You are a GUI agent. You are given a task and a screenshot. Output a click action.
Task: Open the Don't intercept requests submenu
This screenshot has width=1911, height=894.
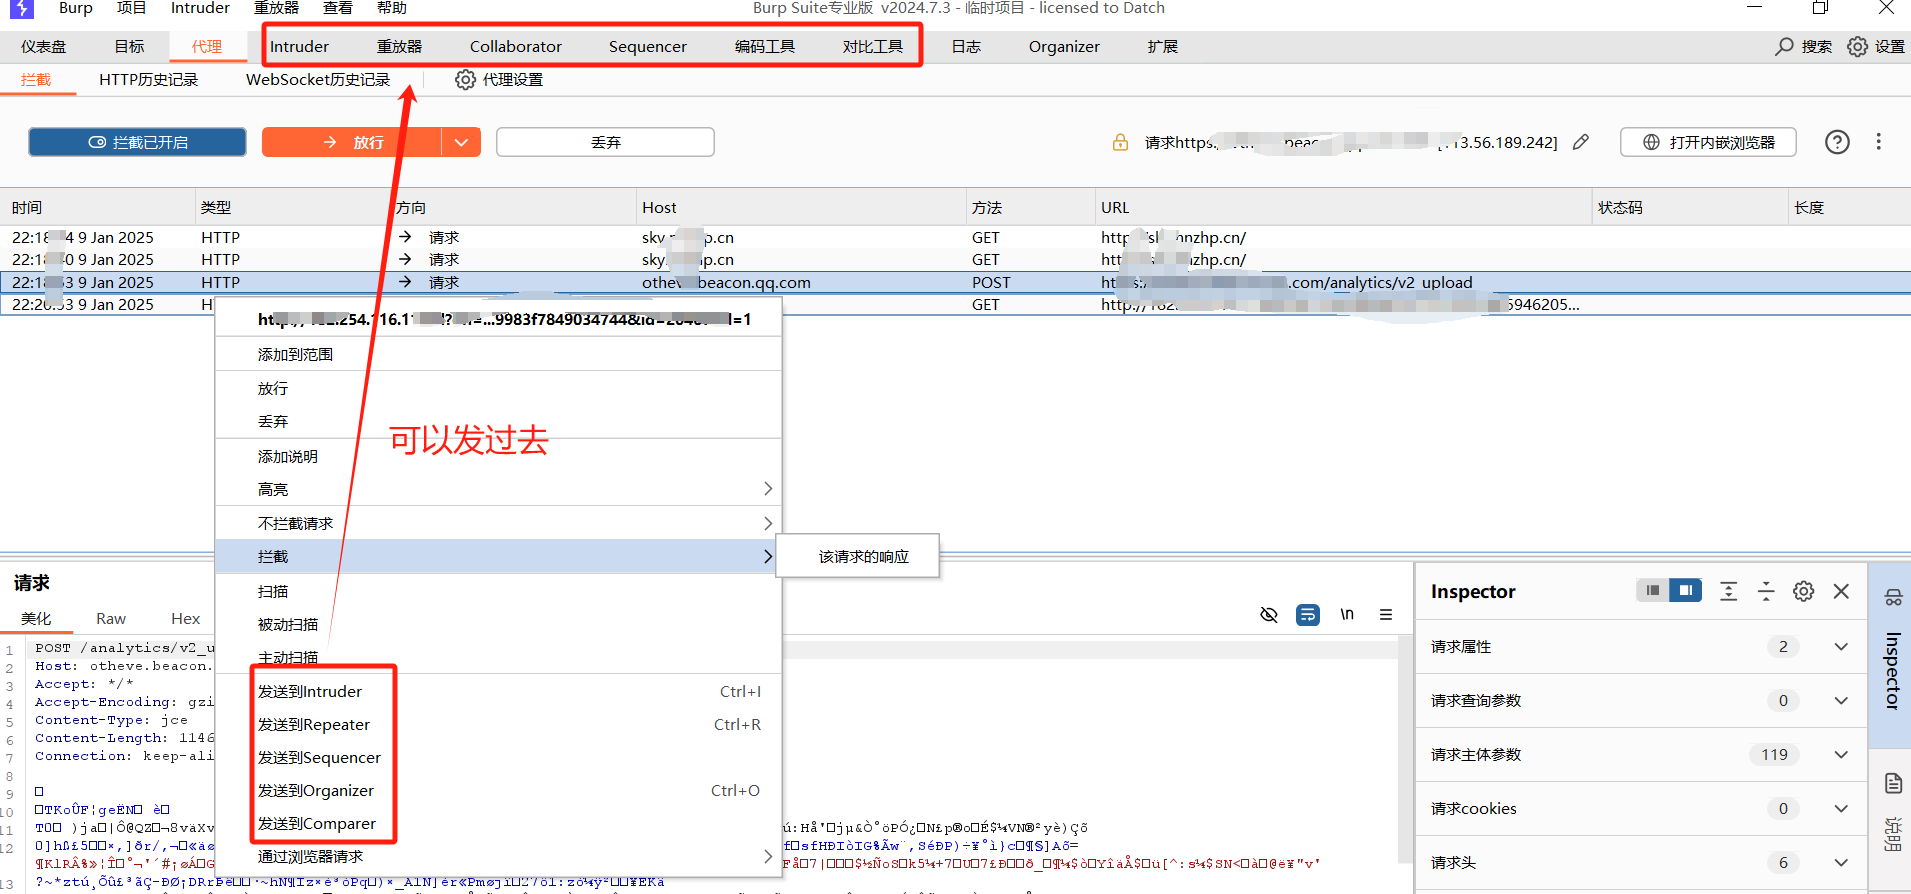[x=498, y=523]
